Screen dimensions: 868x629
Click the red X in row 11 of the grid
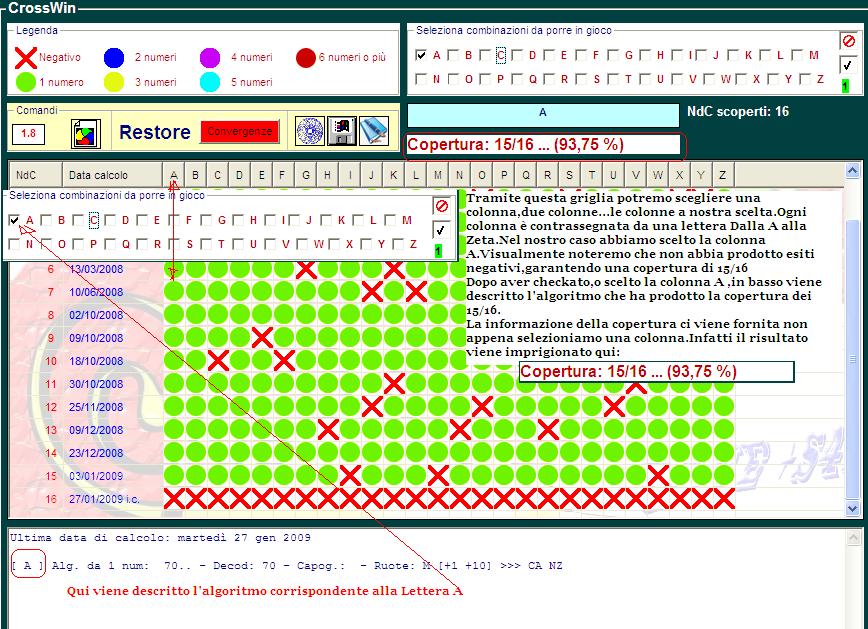click(x=394, y=383)
